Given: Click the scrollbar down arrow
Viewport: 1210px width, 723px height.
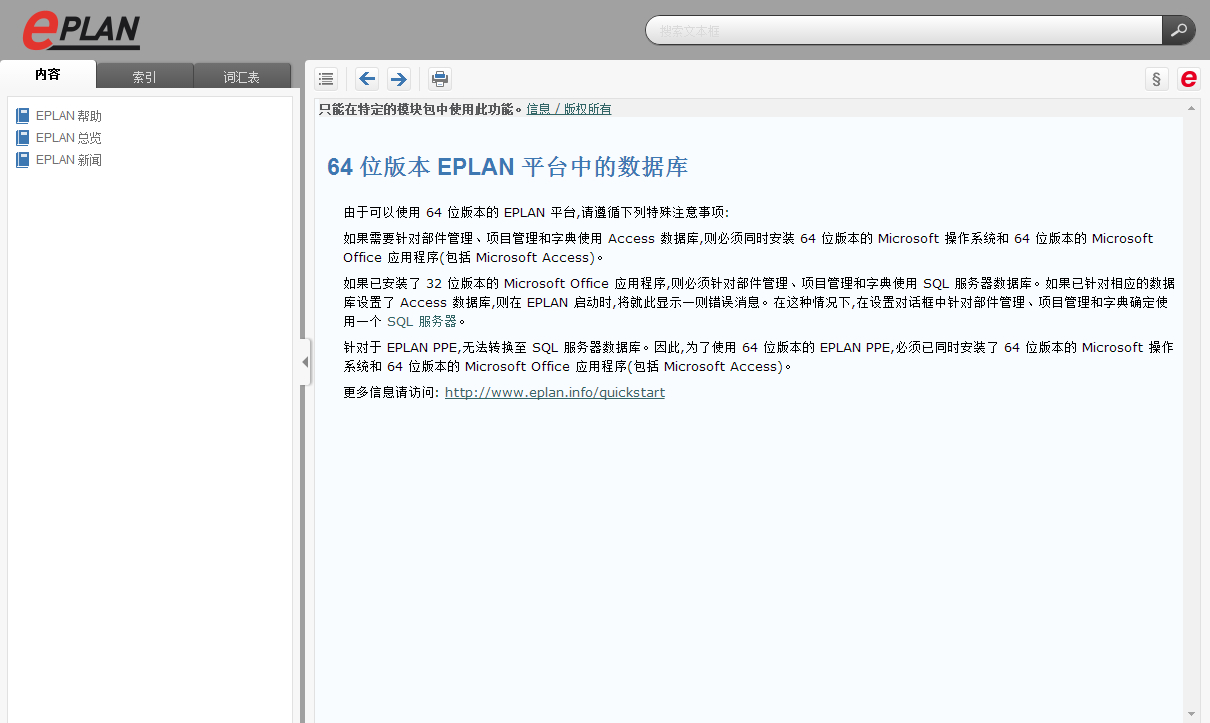Looking at the screenshot, I should [1191, 714].
